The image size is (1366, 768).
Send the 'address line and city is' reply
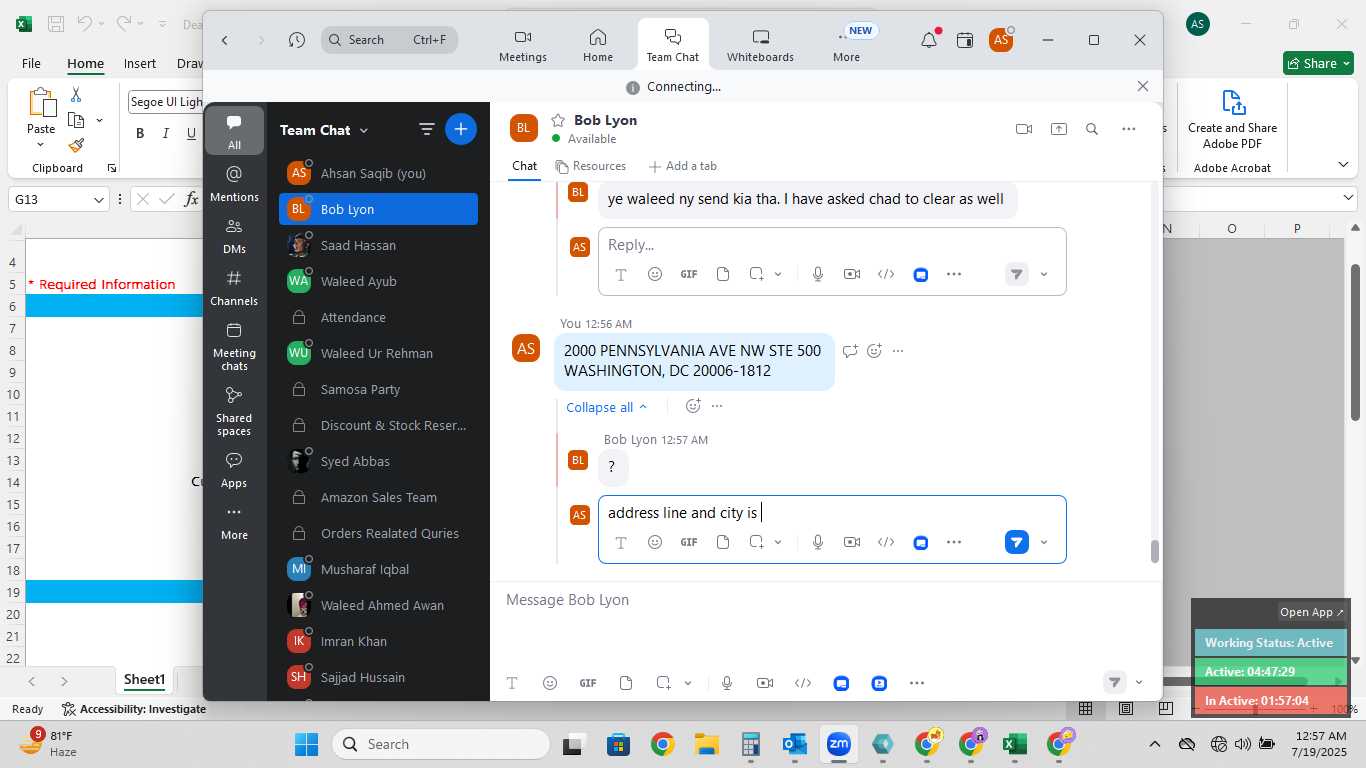click(1016, 542)
